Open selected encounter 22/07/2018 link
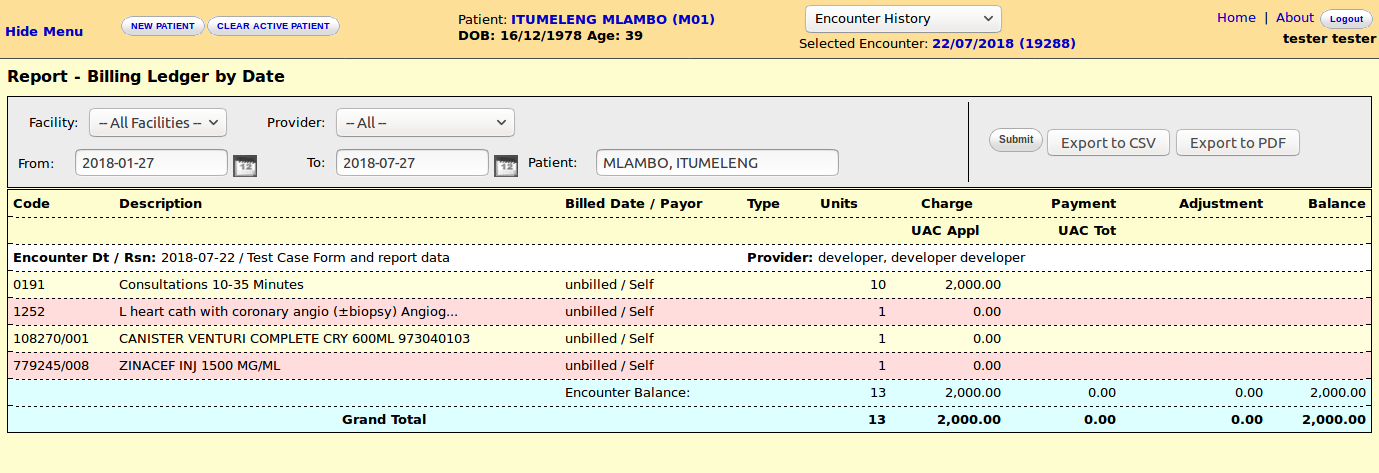1379x473 pixels. (x=1003, y=44)
